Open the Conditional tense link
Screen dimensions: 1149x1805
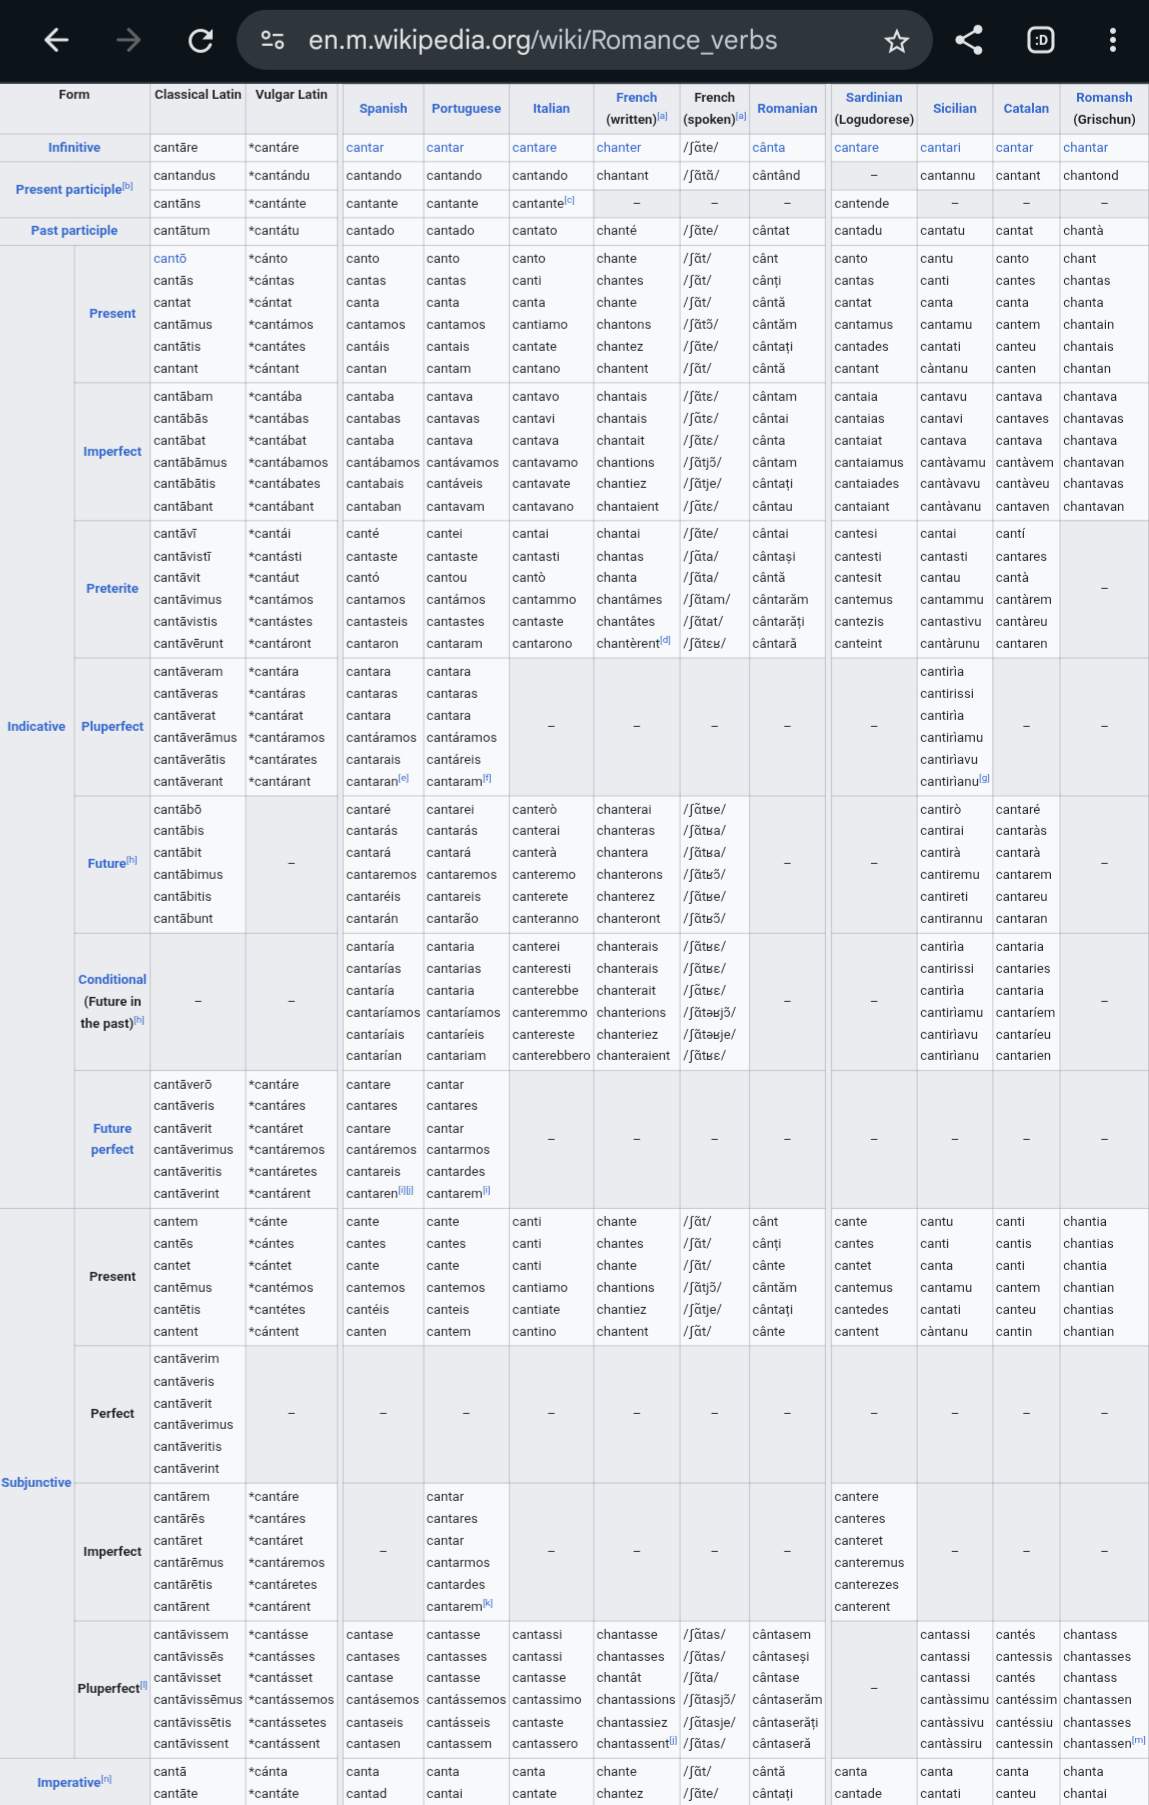pyautogui.click(x=112, y=979)
